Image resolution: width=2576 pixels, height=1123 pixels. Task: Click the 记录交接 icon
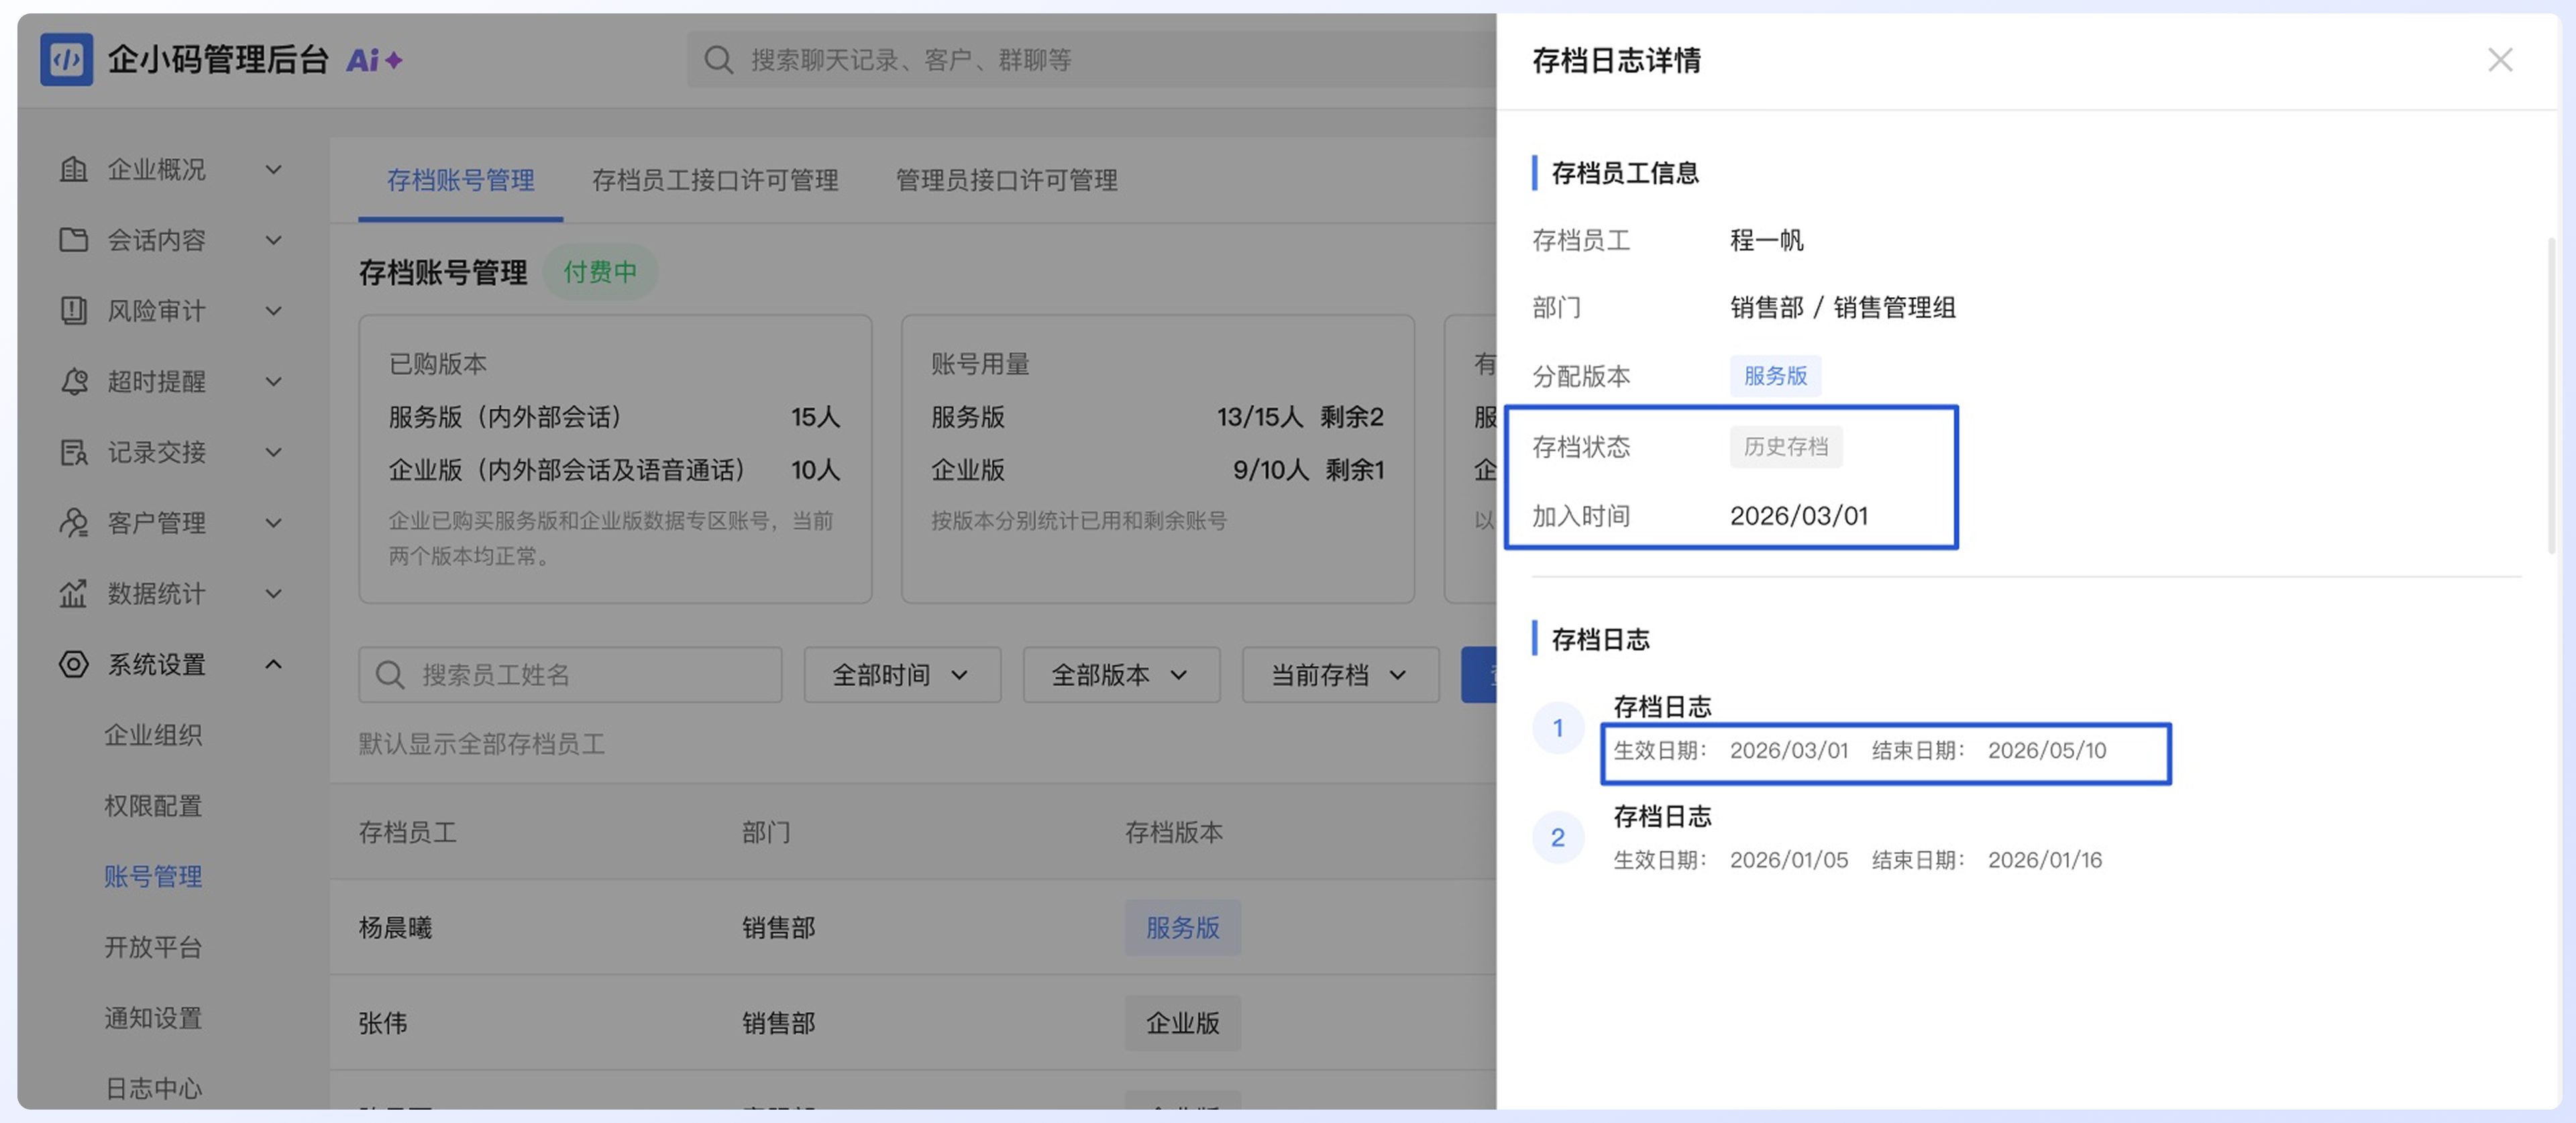[74, 452]
